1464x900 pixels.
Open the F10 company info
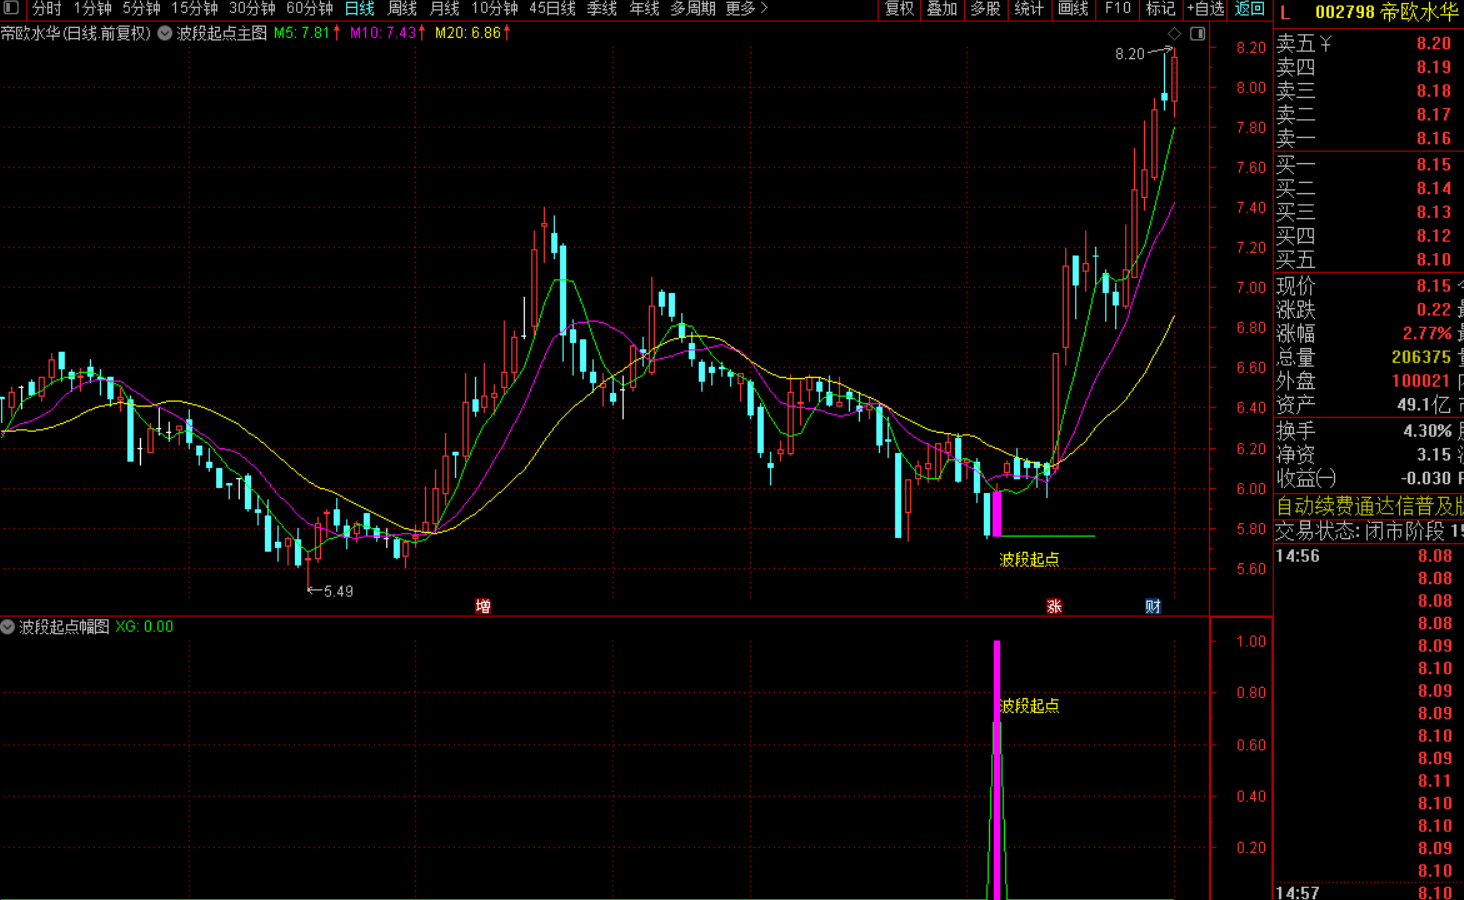pyautogui.click(x=1117, y=9)
